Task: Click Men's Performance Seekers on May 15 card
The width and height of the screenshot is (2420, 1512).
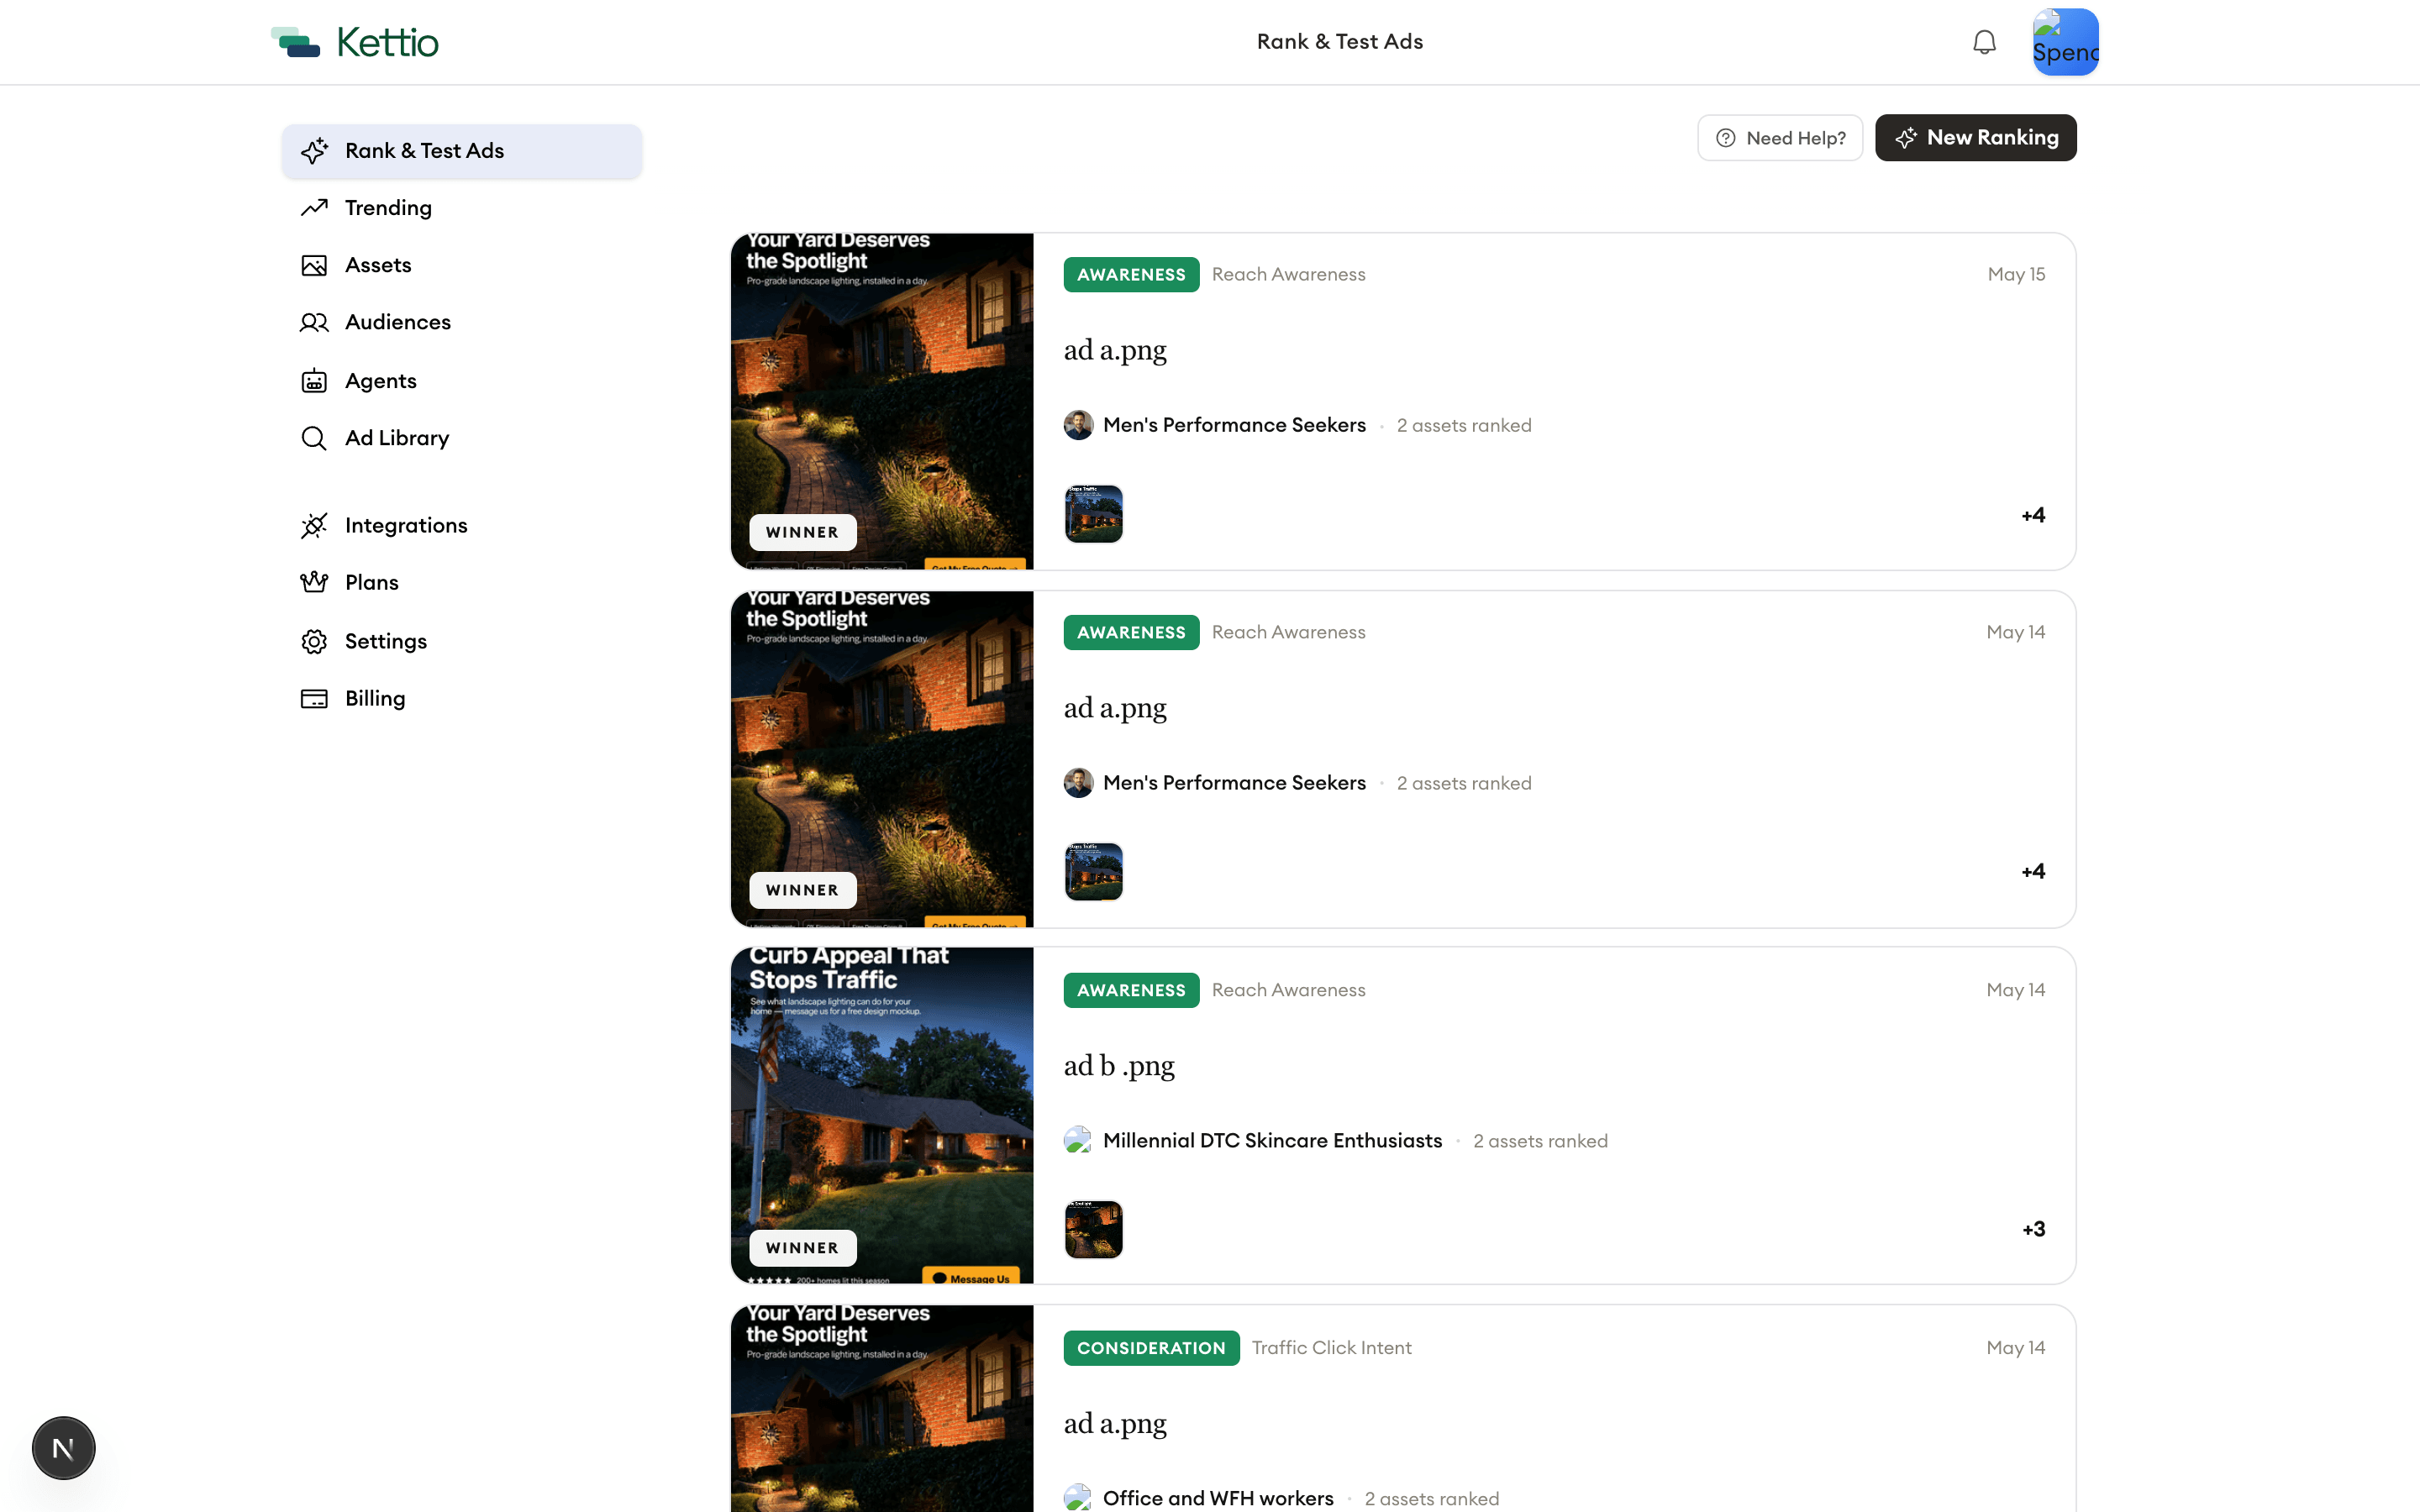Action: click(x=1234, y=425)
